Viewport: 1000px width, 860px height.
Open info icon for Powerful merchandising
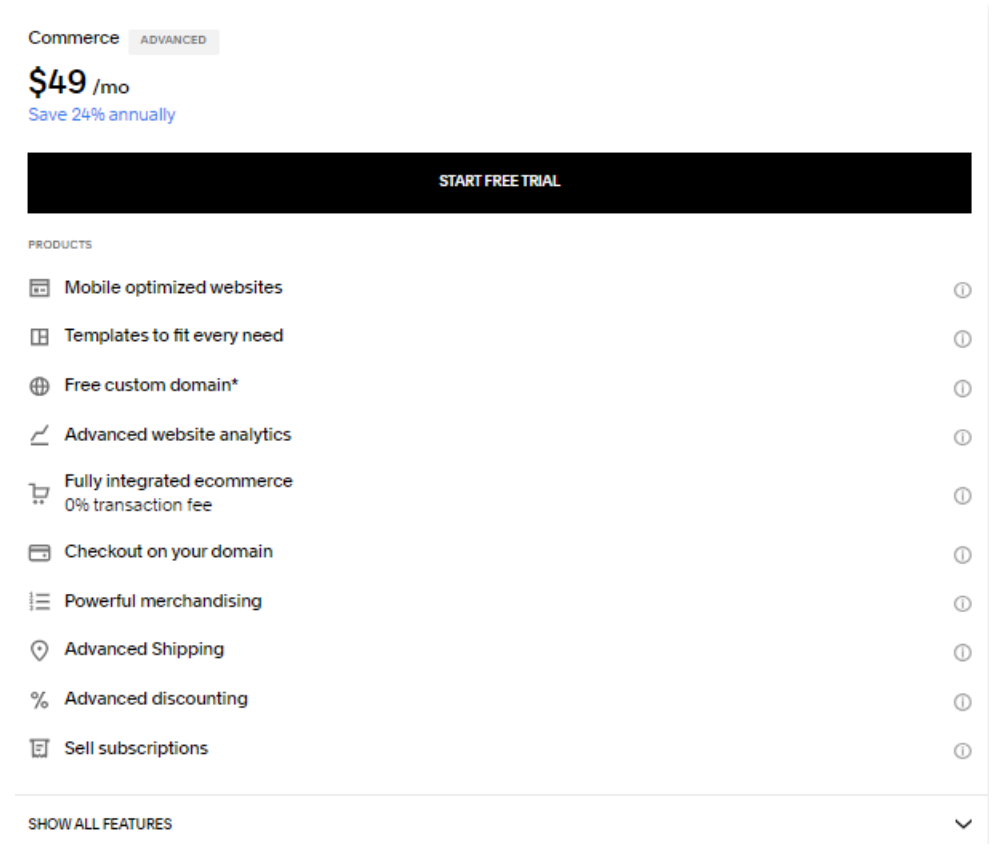pos(962,604)
